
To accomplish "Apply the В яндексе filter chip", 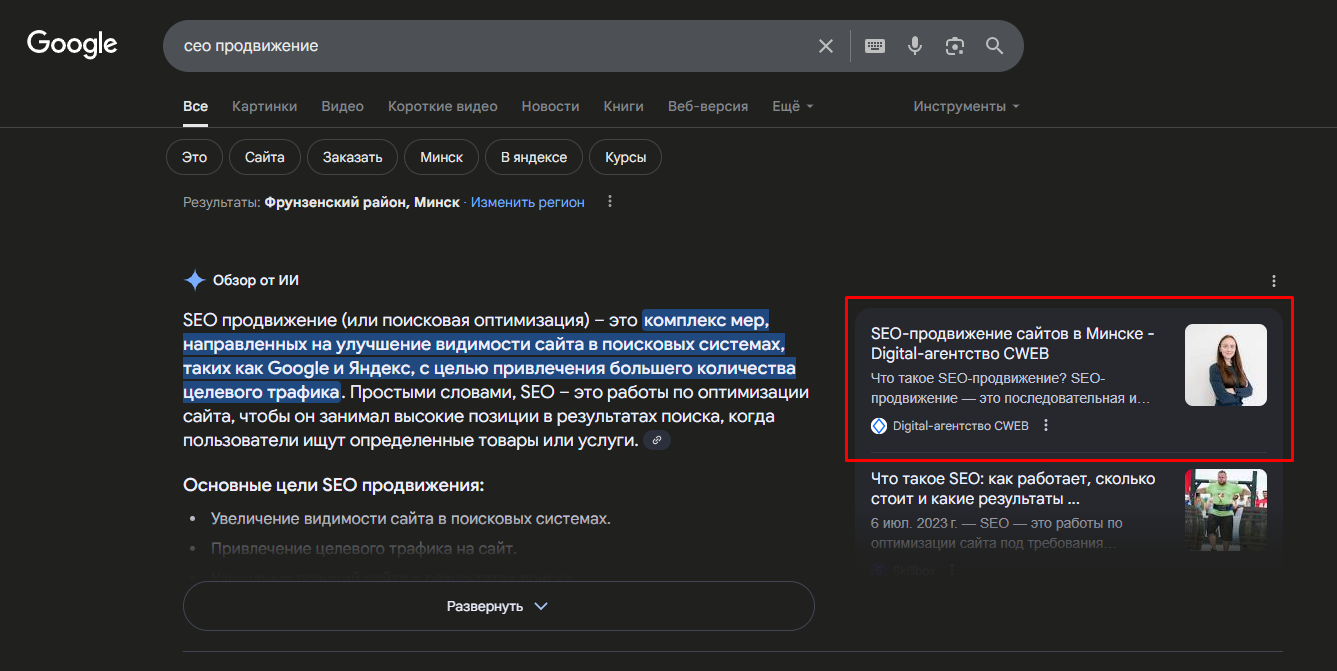I will click(534, 157).
